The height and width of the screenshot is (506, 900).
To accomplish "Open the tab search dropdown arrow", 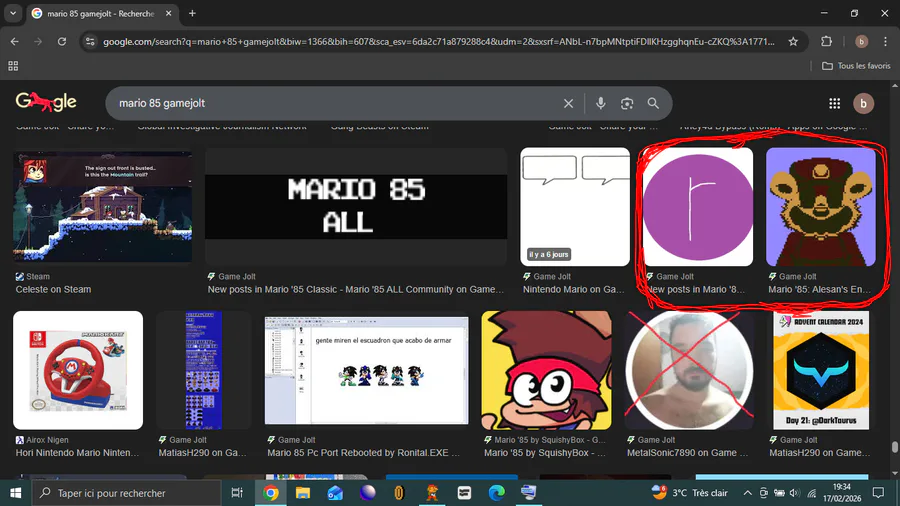I will 13,13.
